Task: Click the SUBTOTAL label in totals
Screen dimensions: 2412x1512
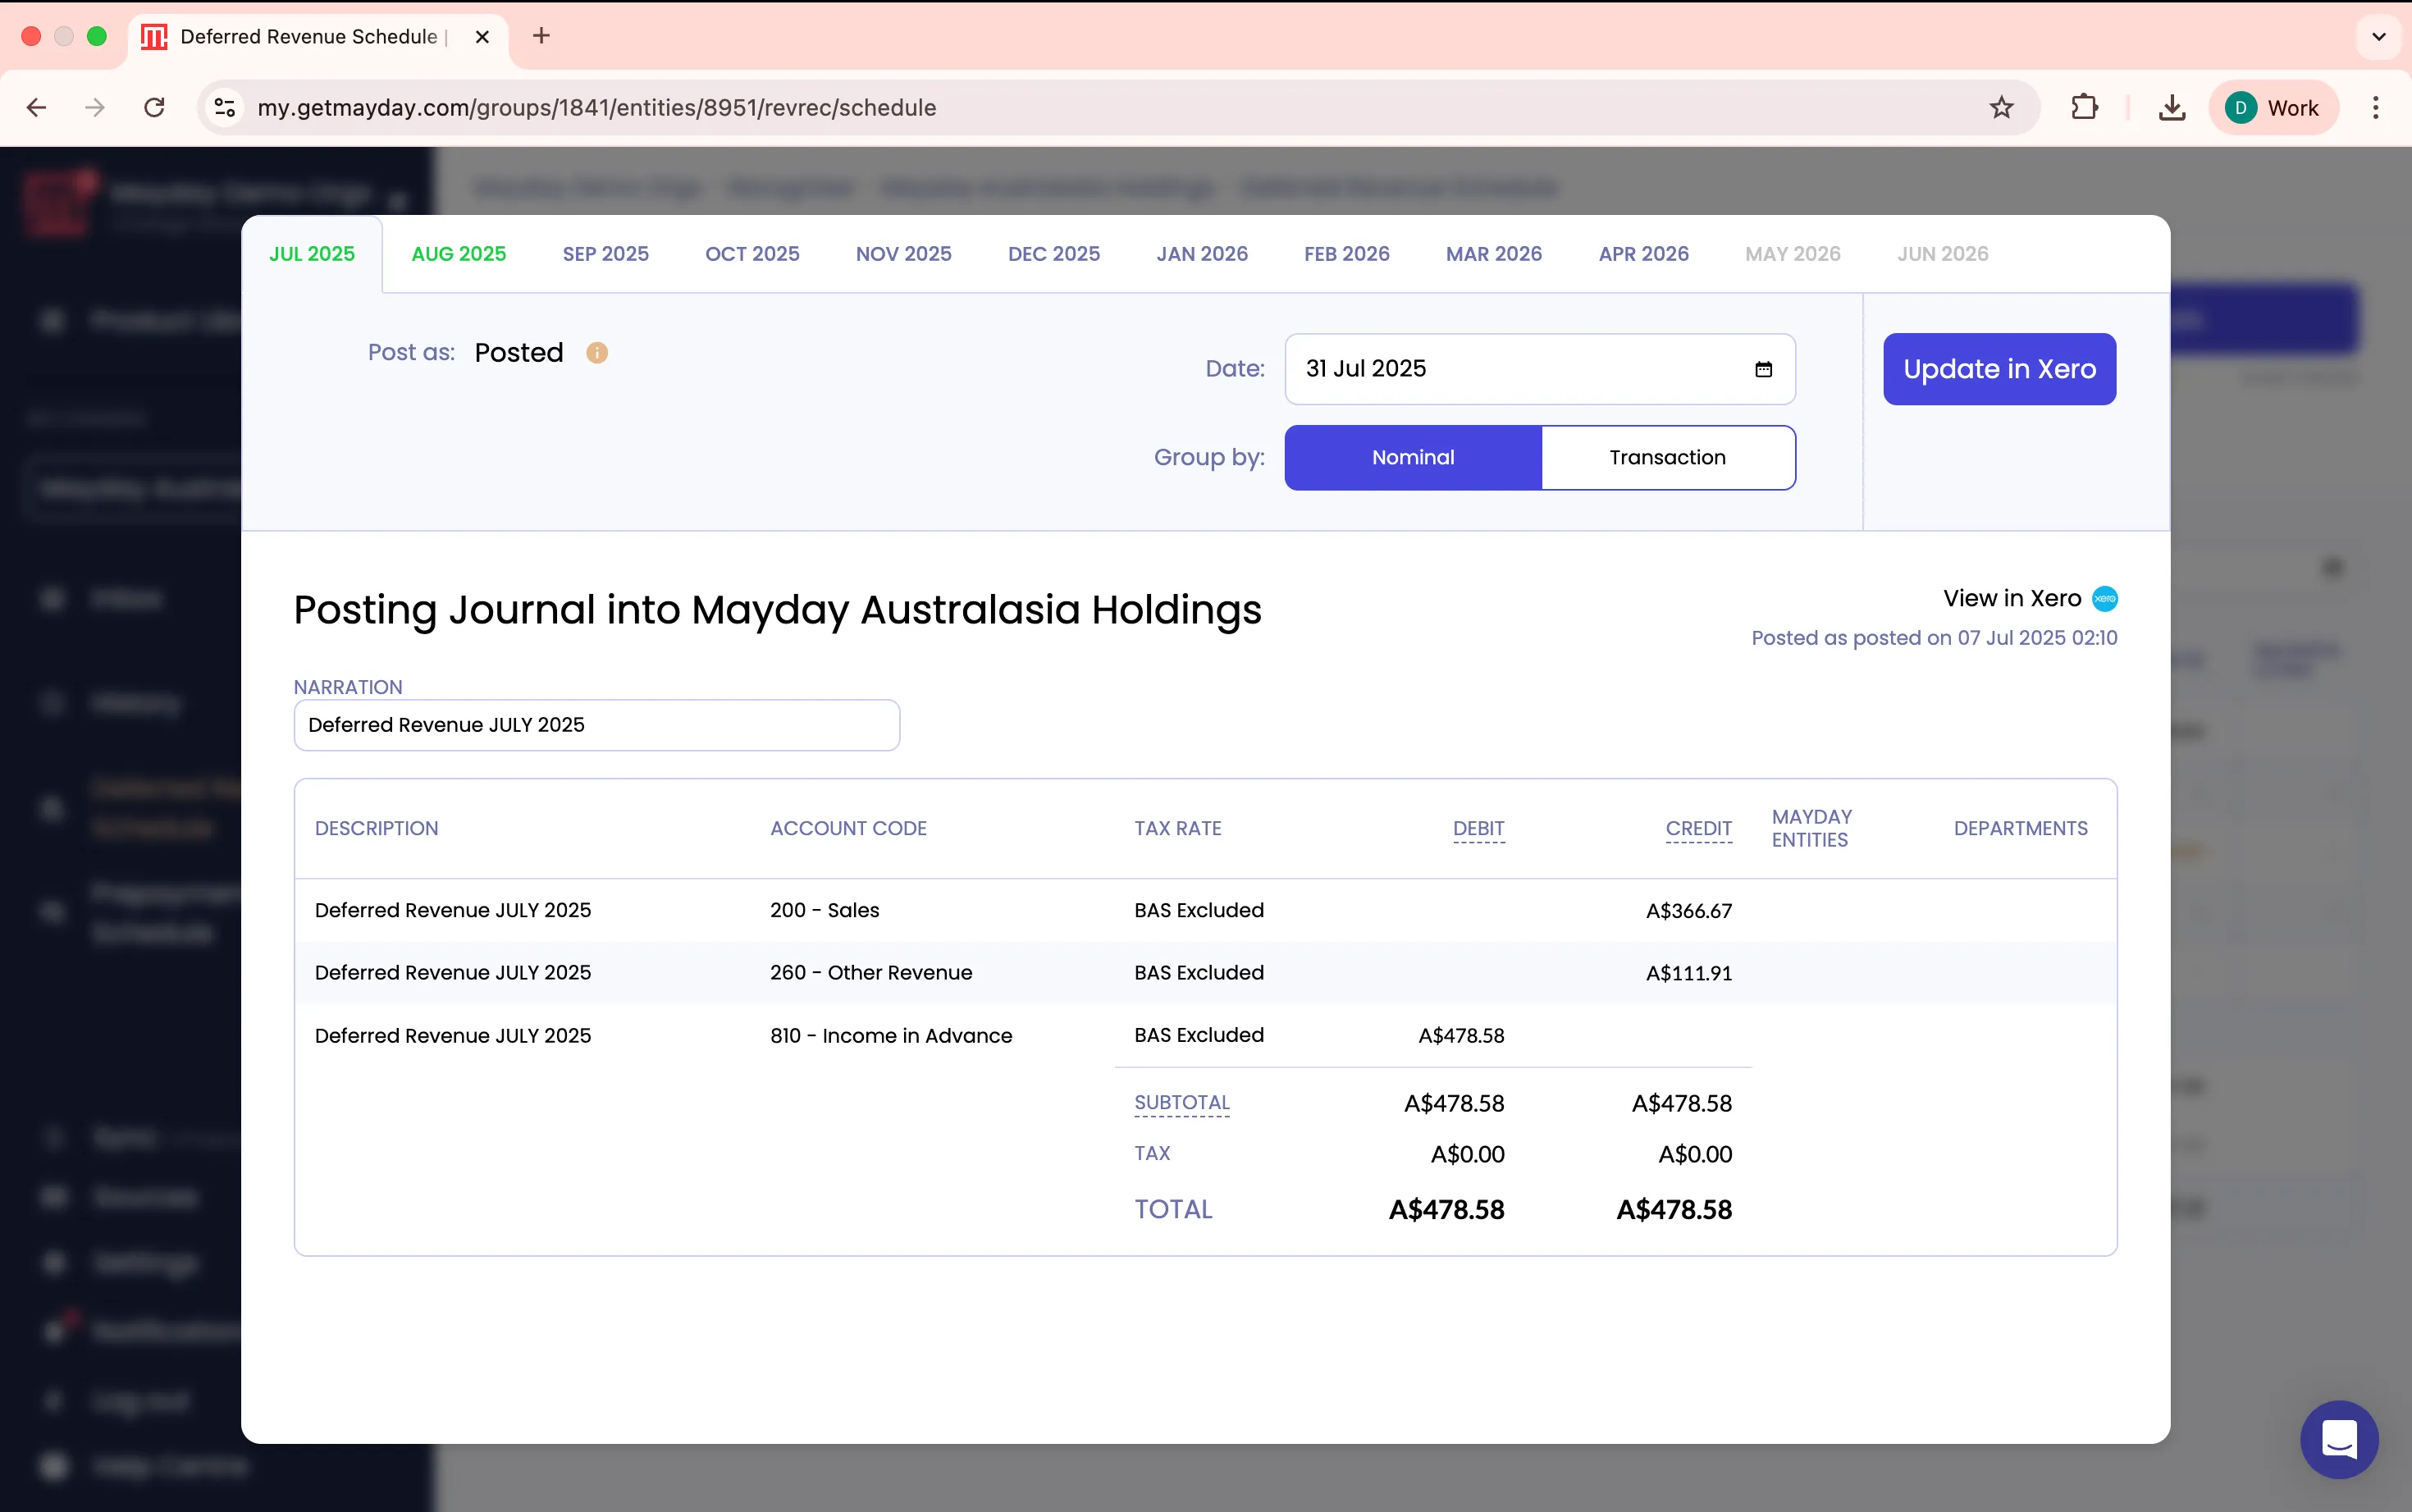Action: pos(1181,1103)
